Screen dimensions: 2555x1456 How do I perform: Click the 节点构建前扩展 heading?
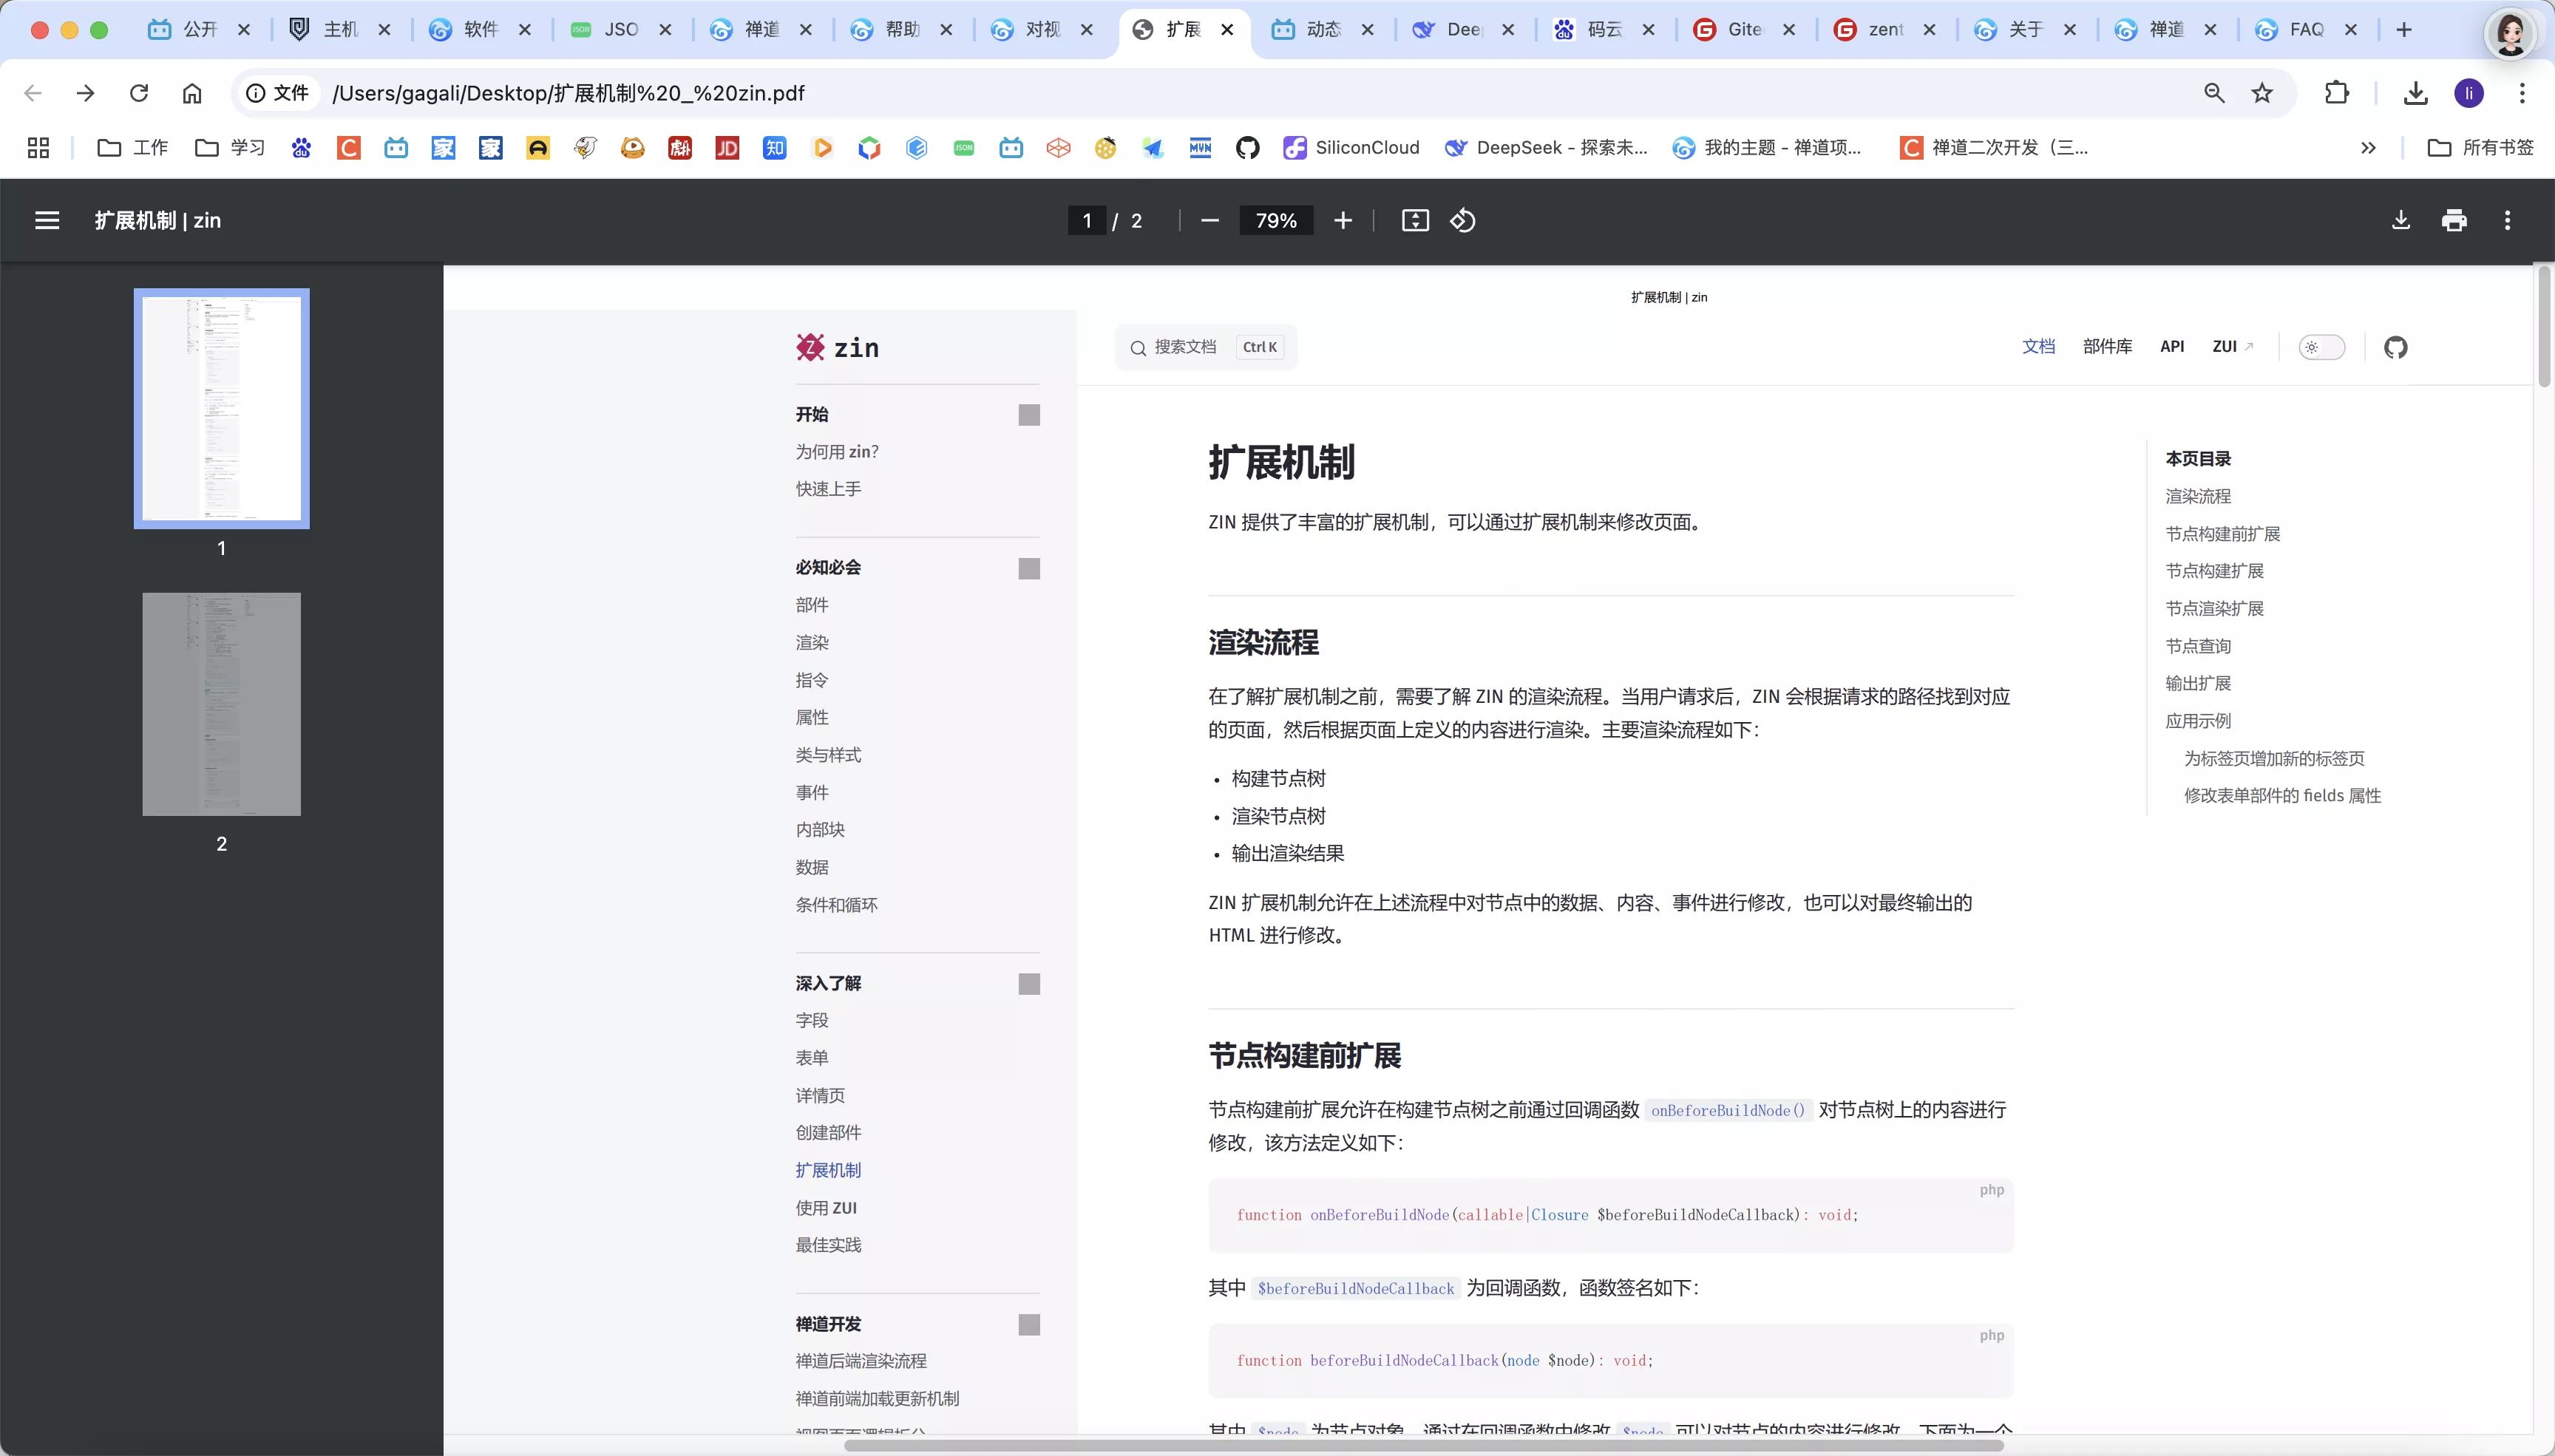click(1305, 1055)
